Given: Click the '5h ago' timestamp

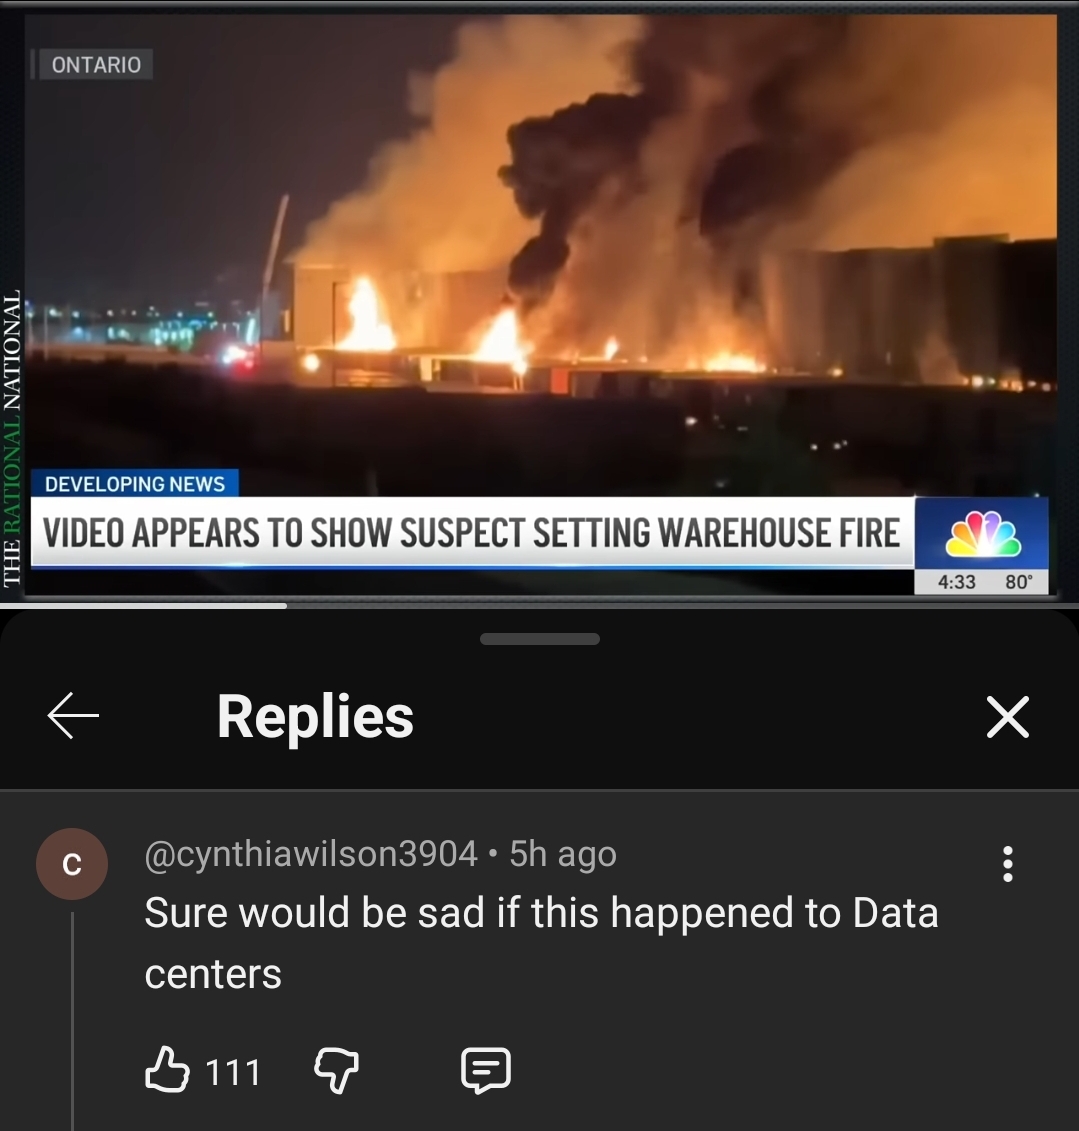Looking at the screenshot, I should [563, 854].
